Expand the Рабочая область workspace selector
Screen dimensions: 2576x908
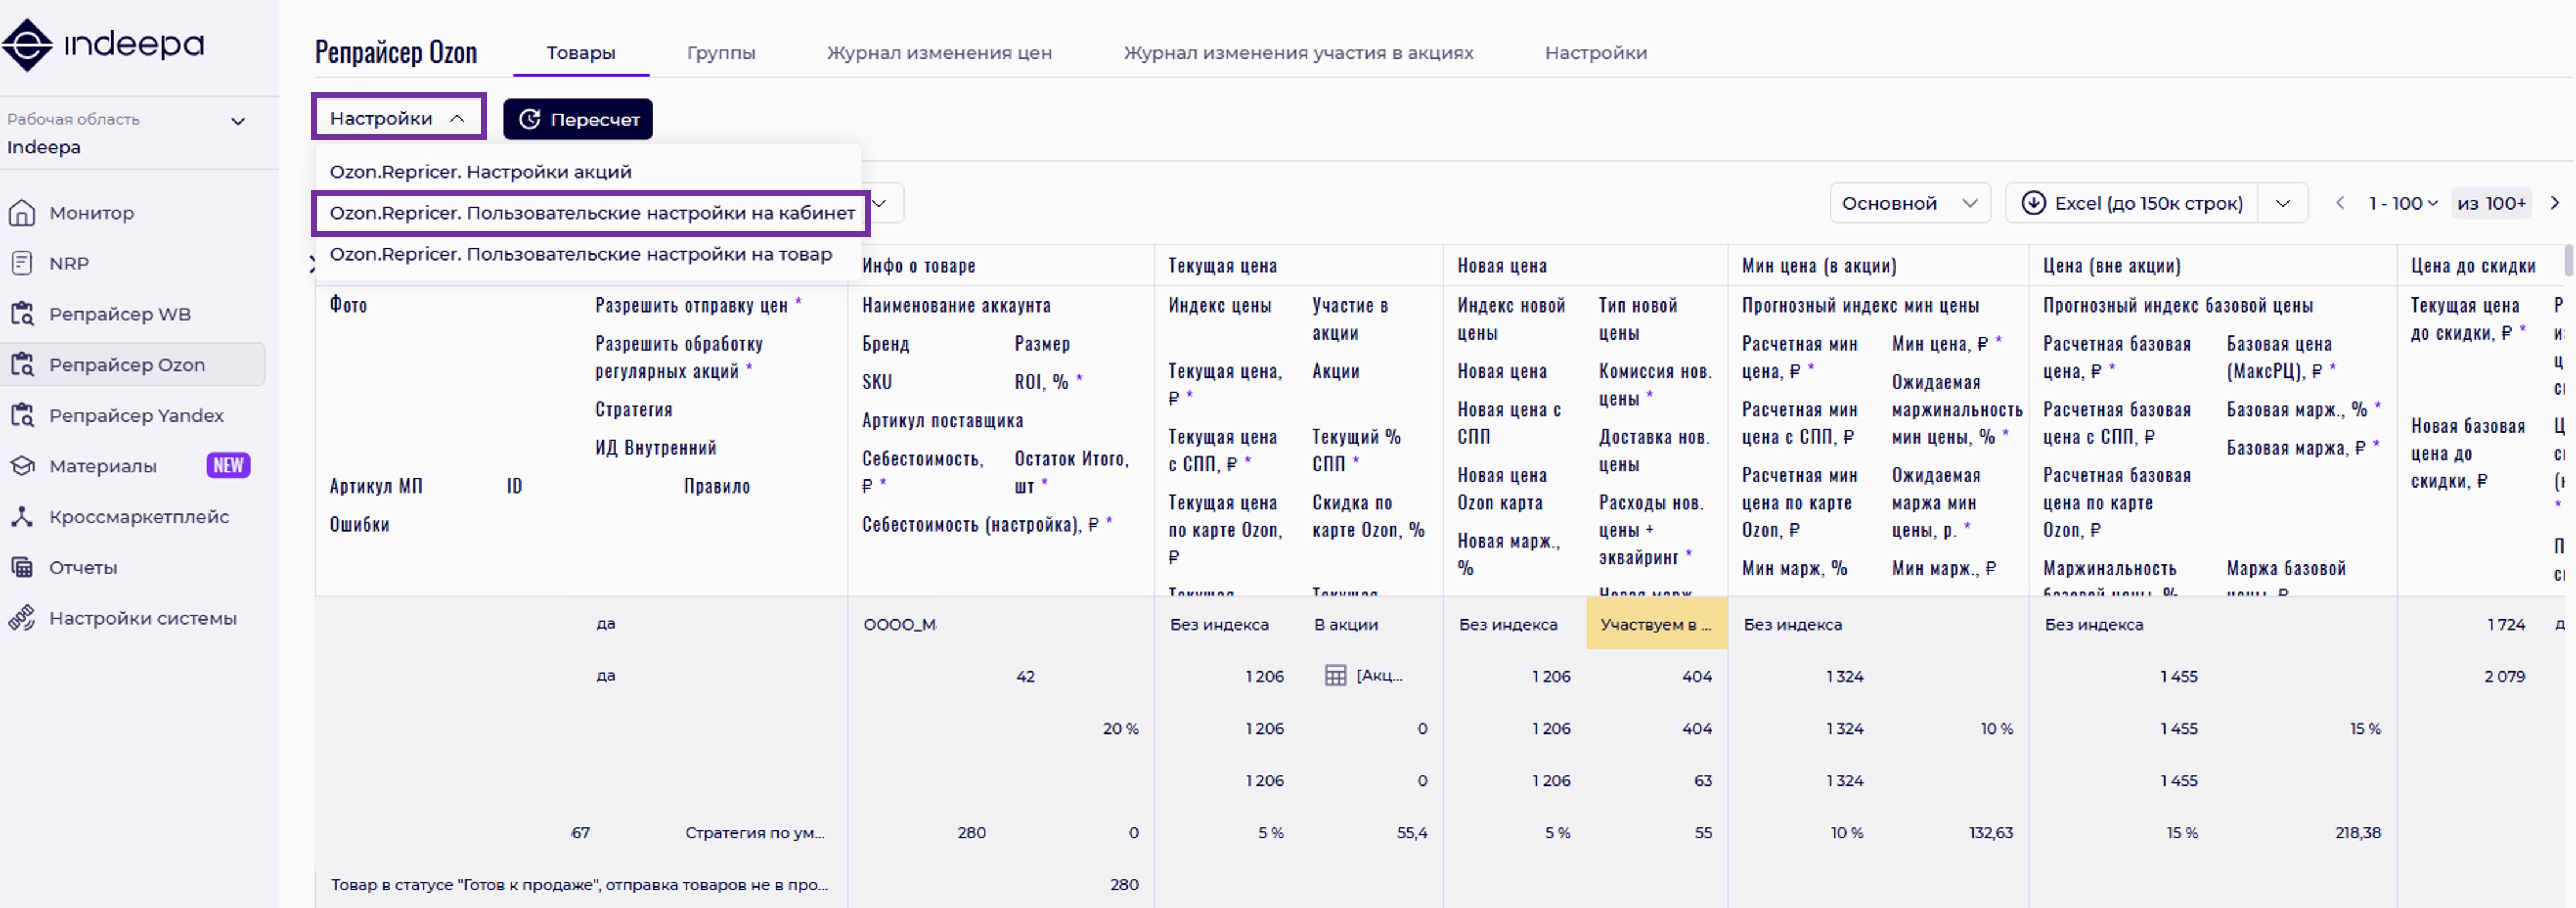click(x=238, y=121)
